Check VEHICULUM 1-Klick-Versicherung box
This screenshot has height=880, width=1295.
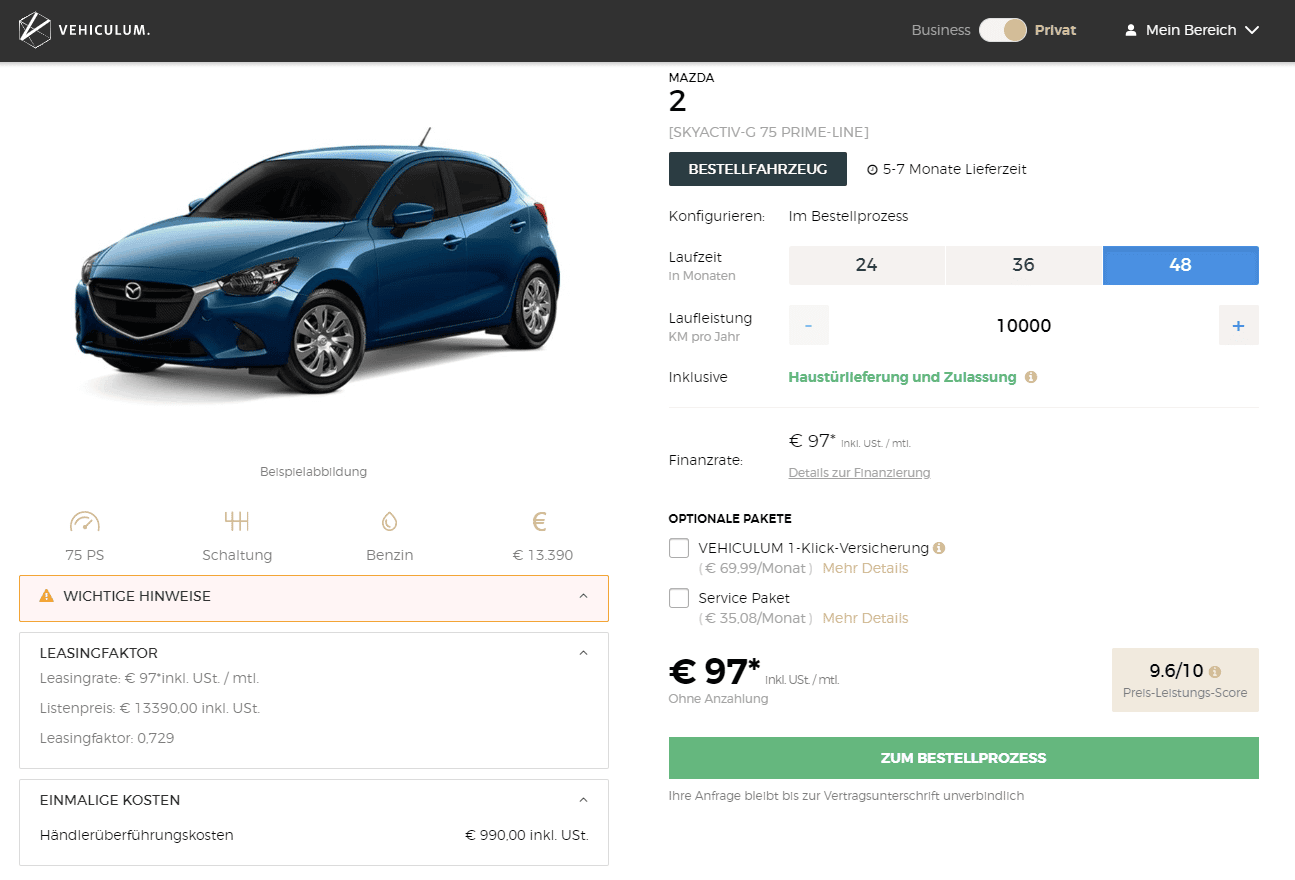[x=679, y=548]
